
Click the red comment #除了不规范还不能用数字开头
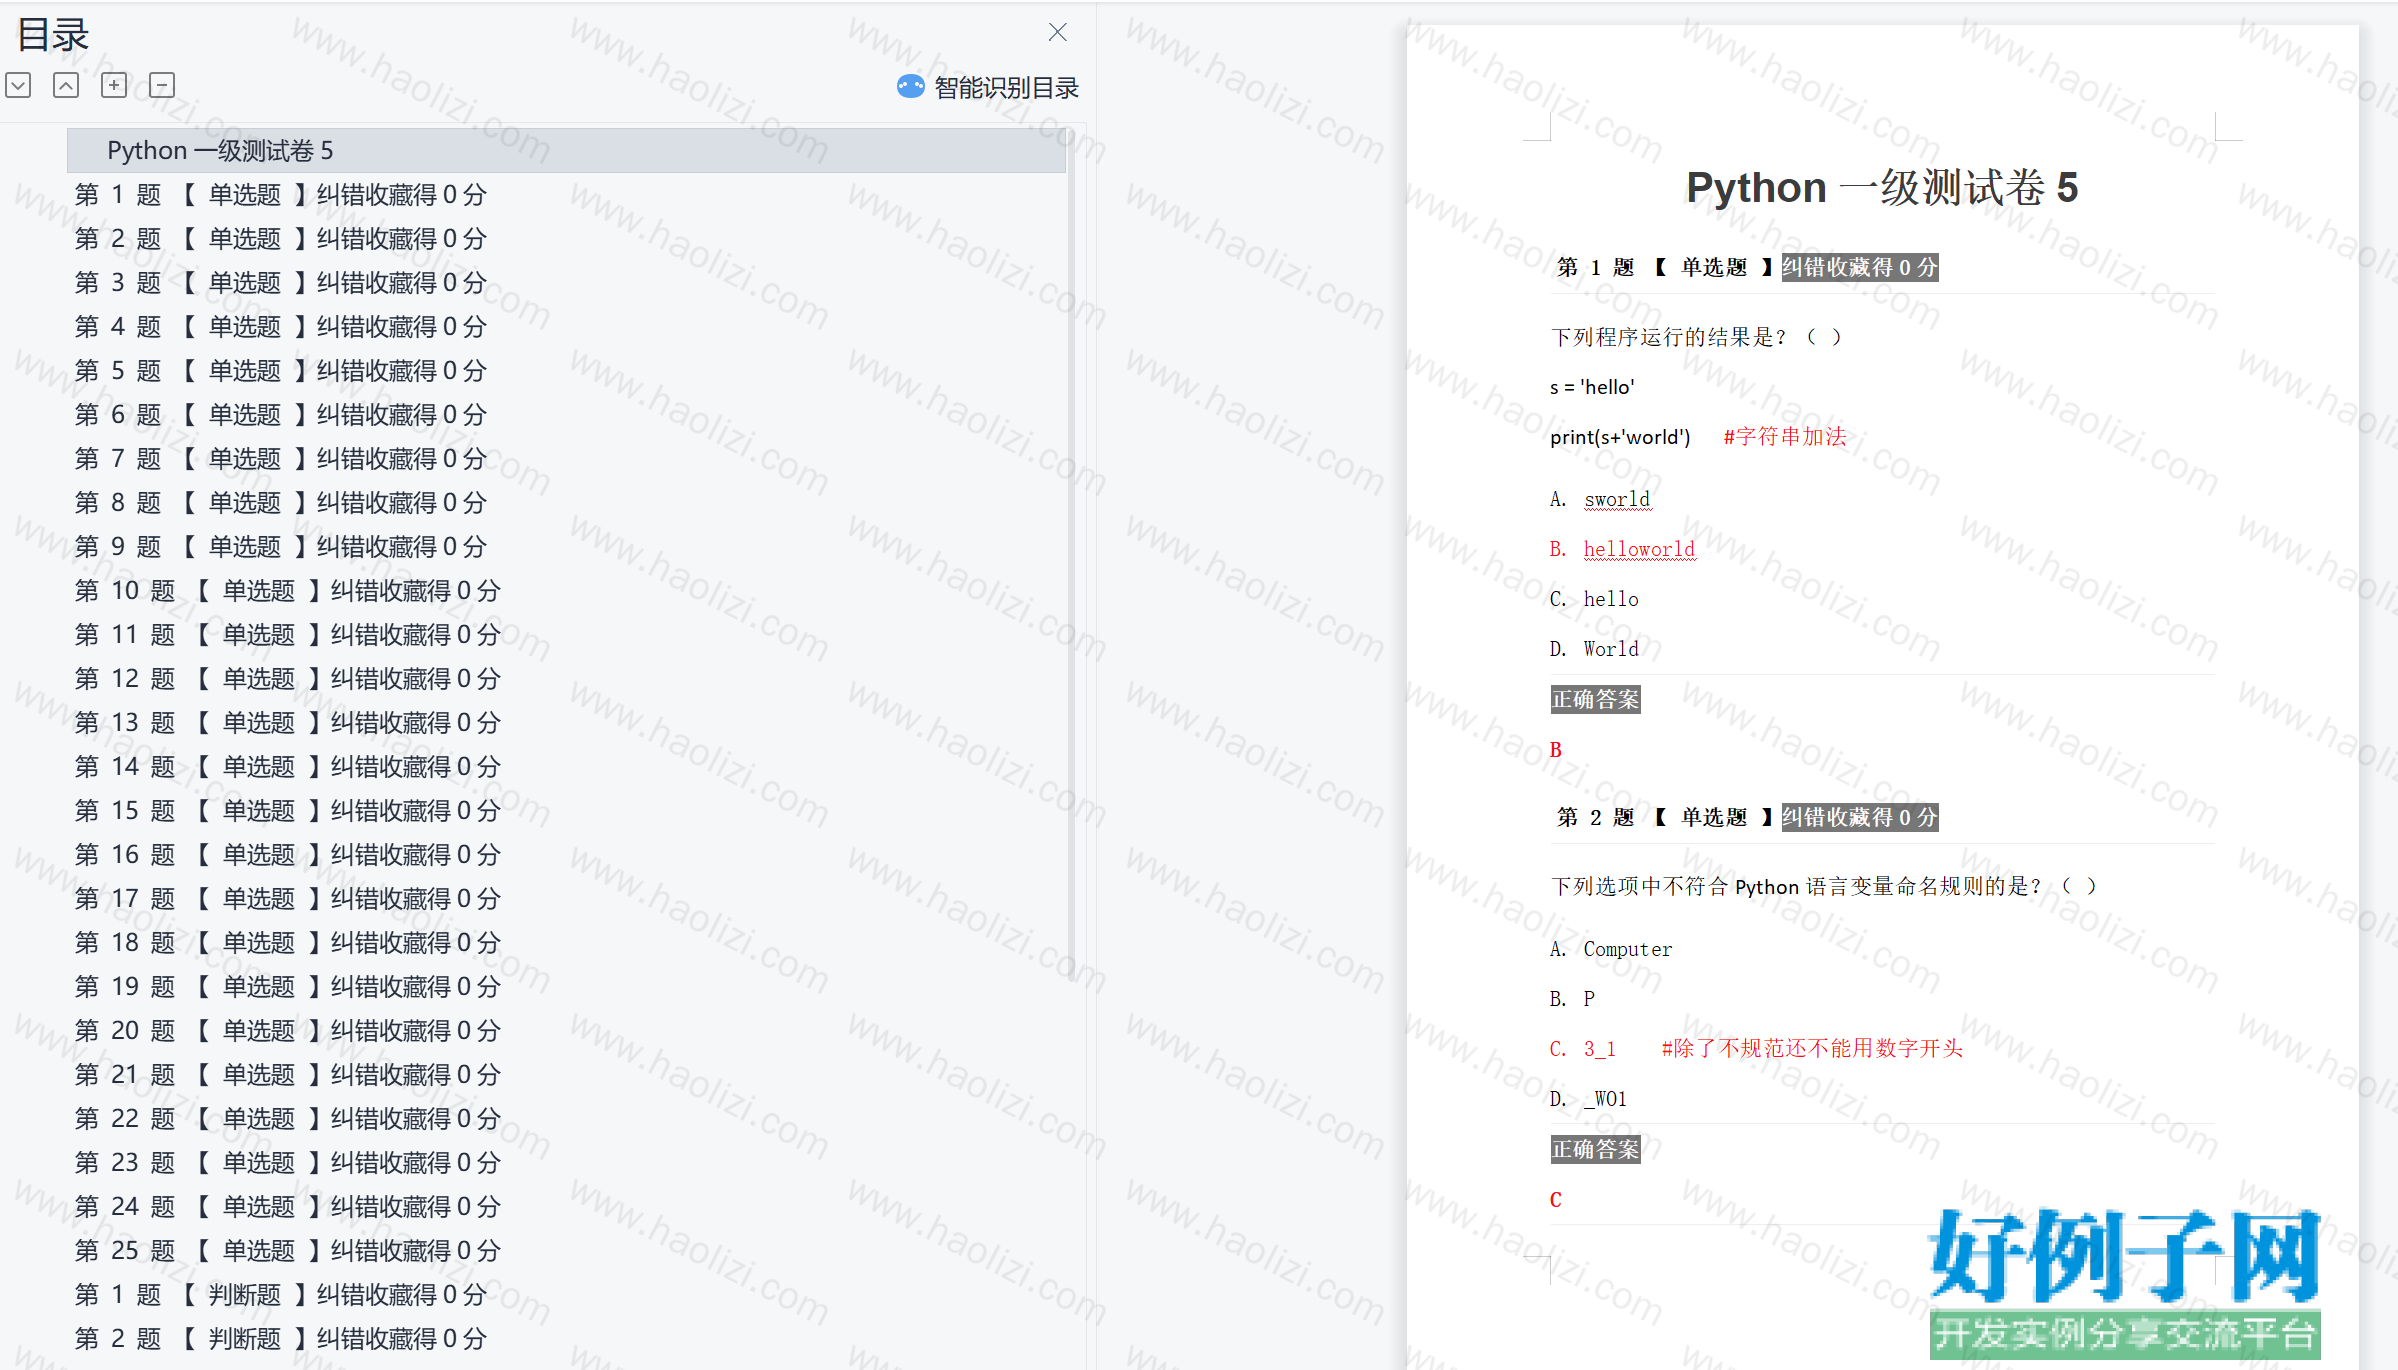pos(1812,1048)
